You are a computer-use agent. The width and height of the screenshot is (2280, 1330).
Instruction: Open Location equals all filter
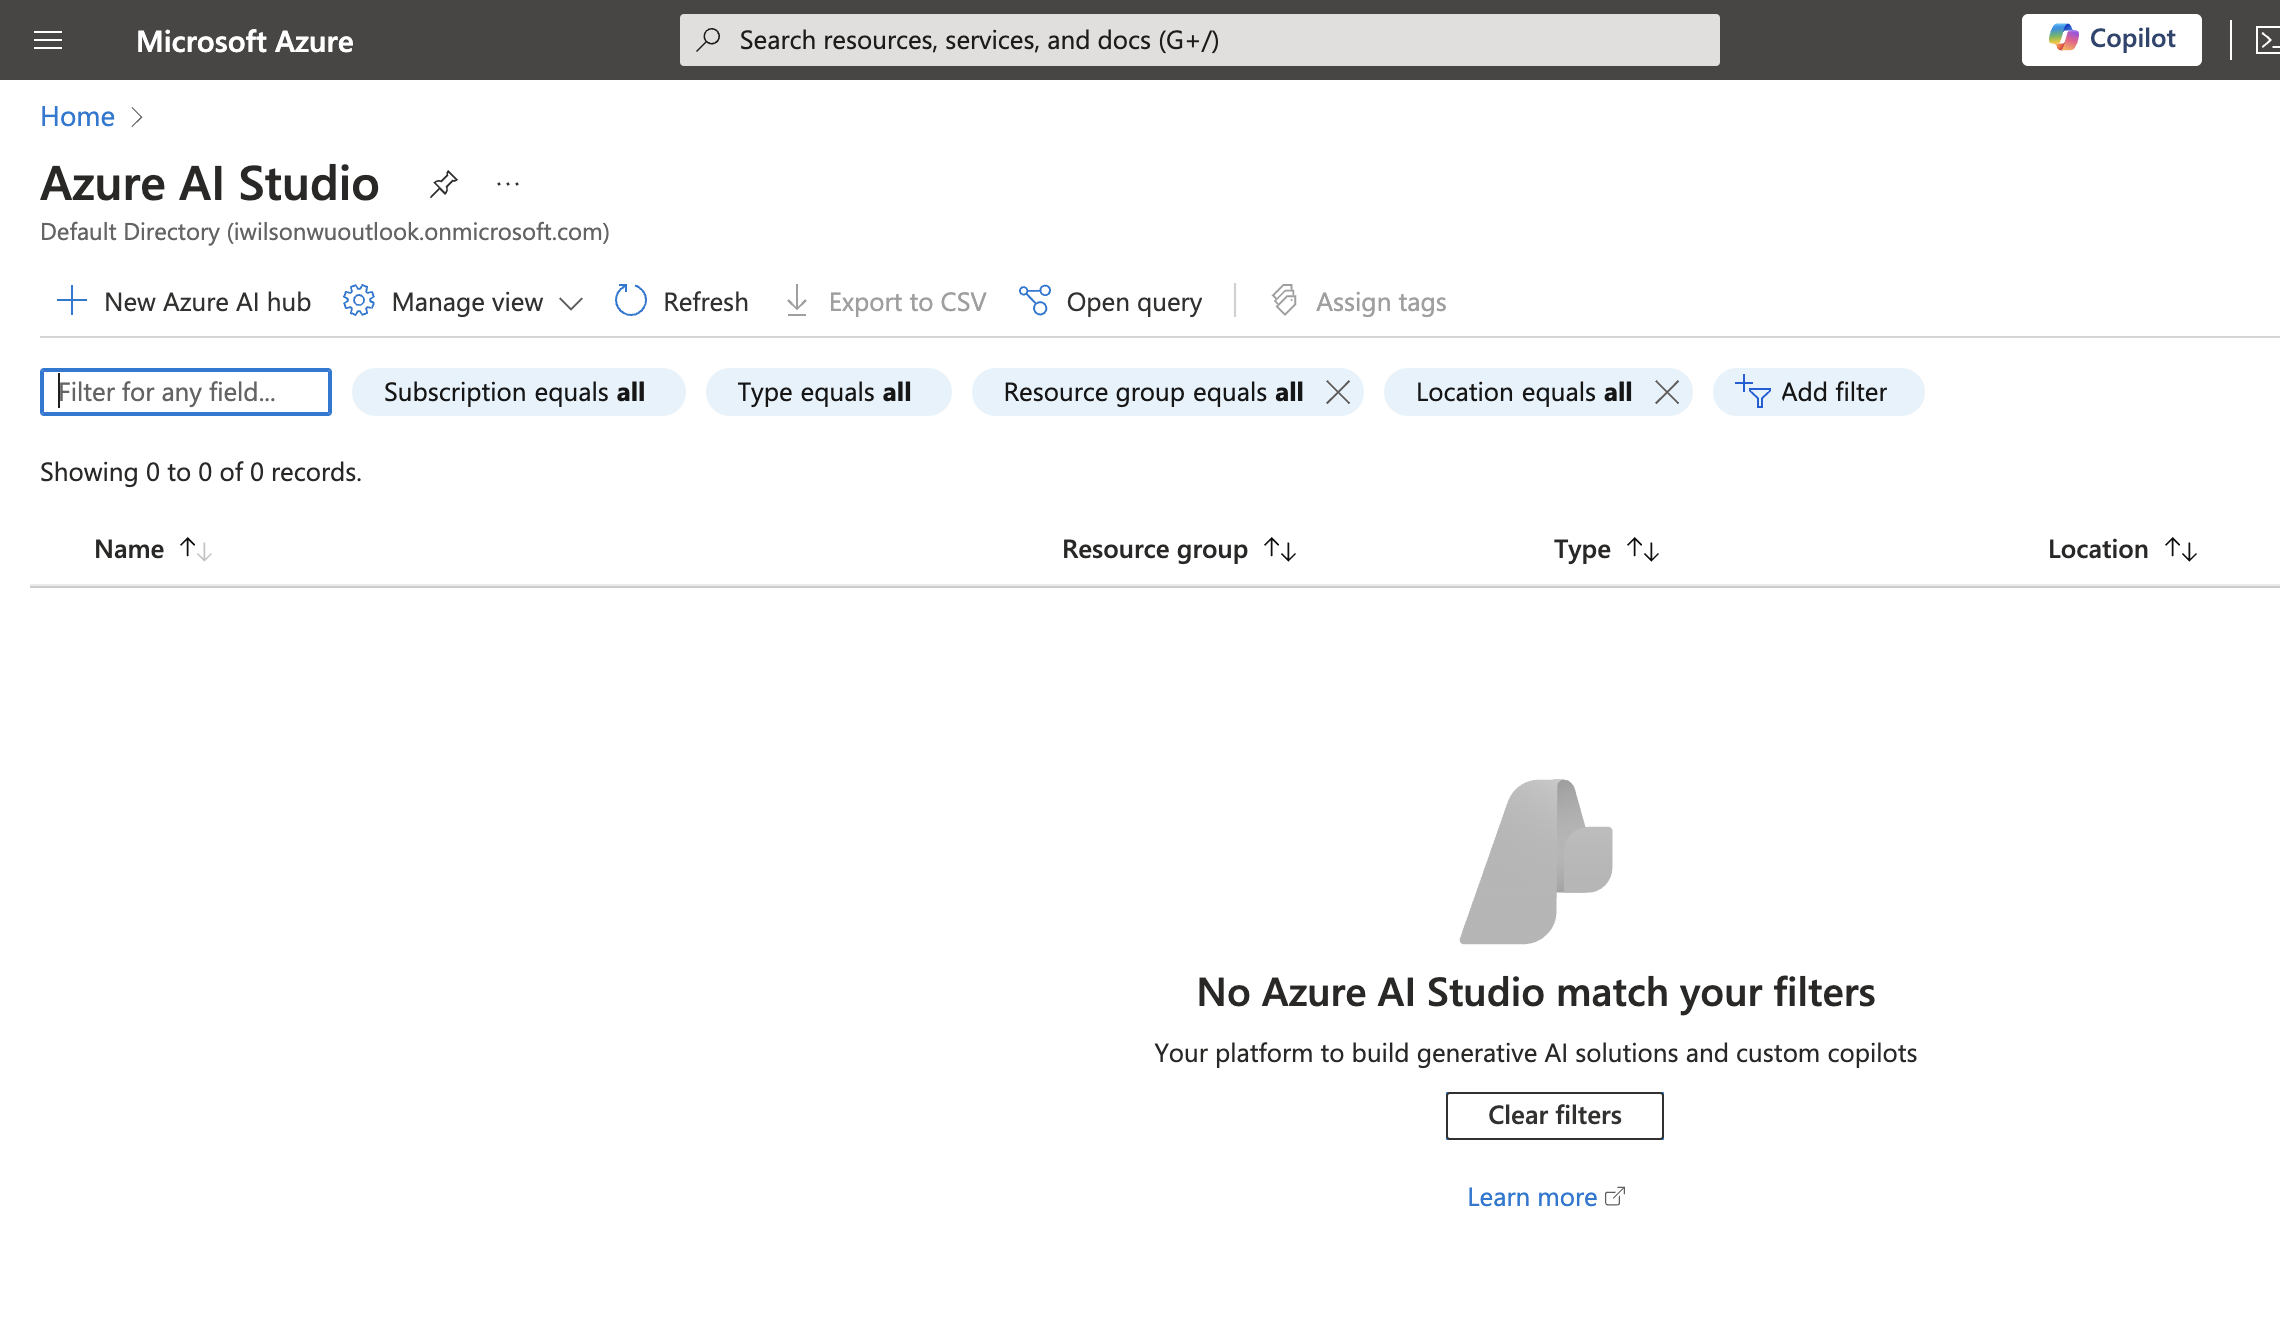click(x=1523, y=392)
